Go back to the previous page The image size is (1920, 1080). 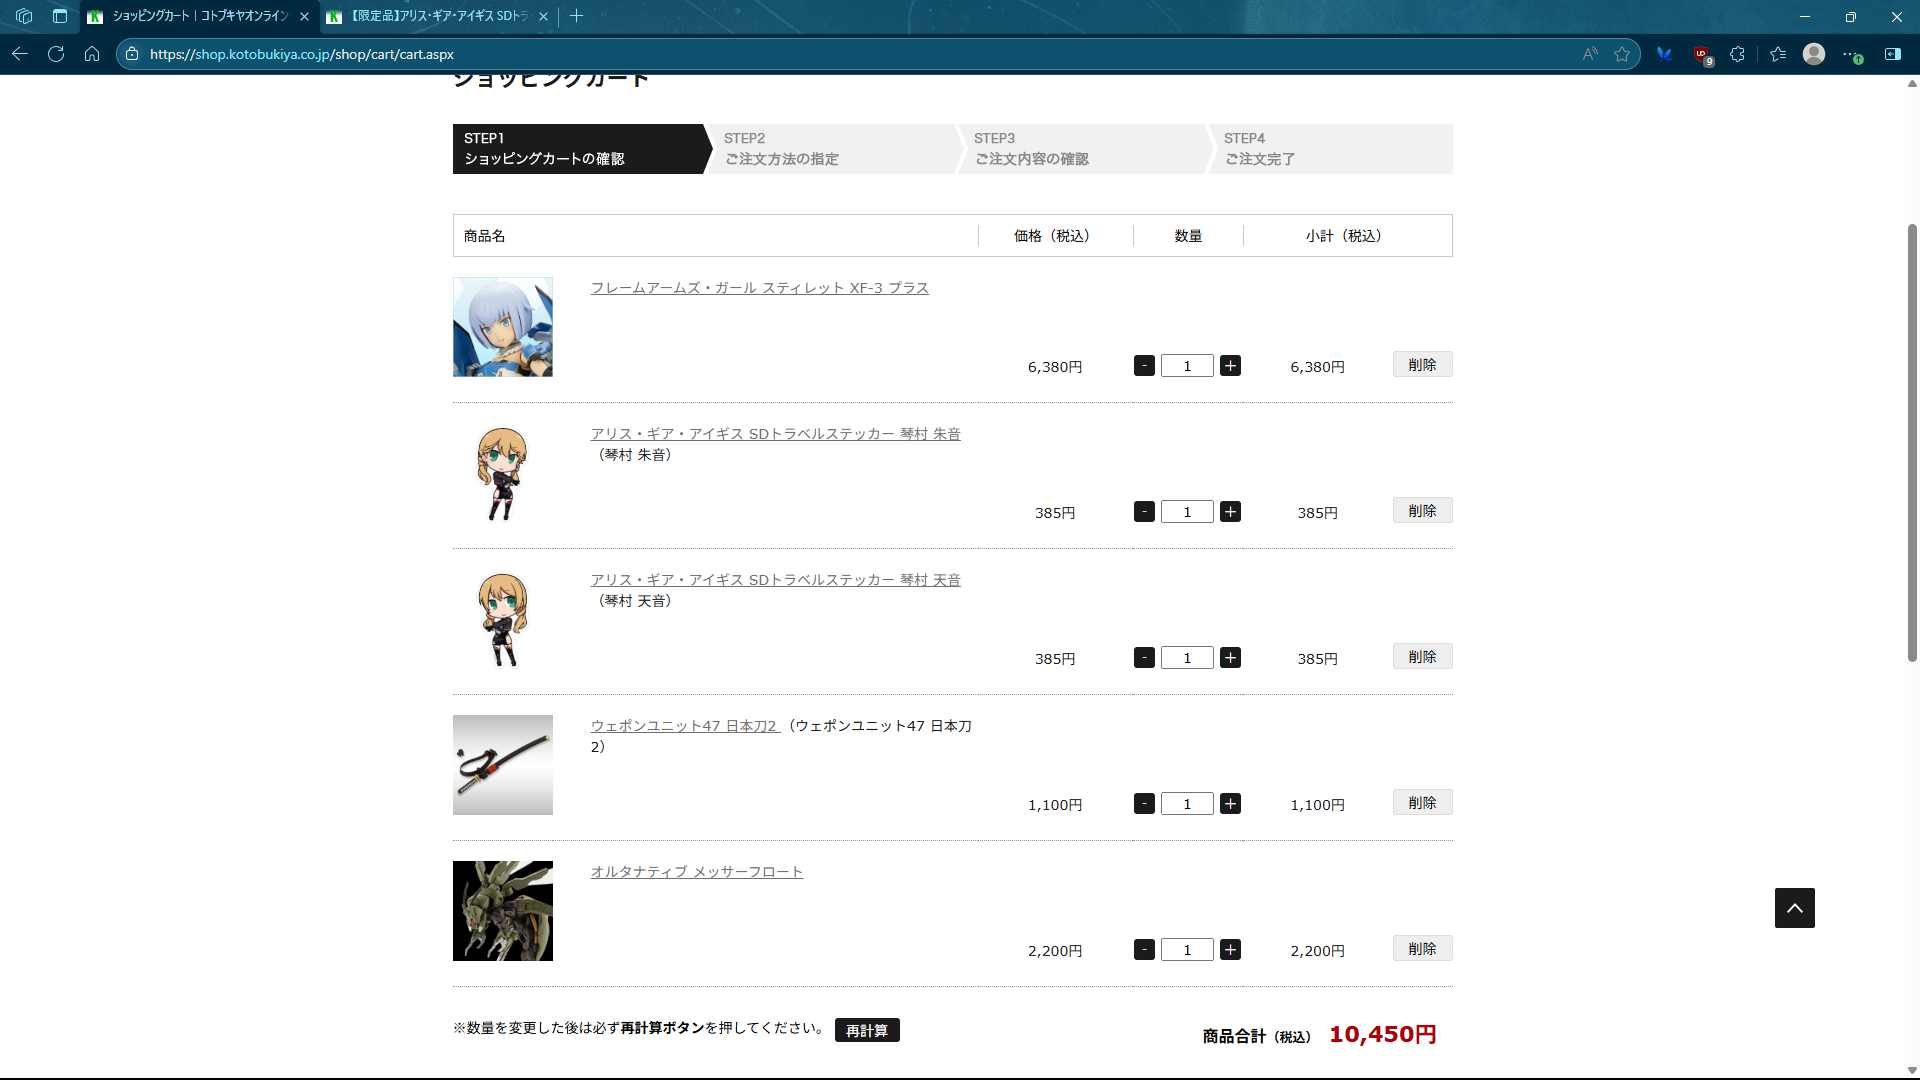click(x=20, y=54)
